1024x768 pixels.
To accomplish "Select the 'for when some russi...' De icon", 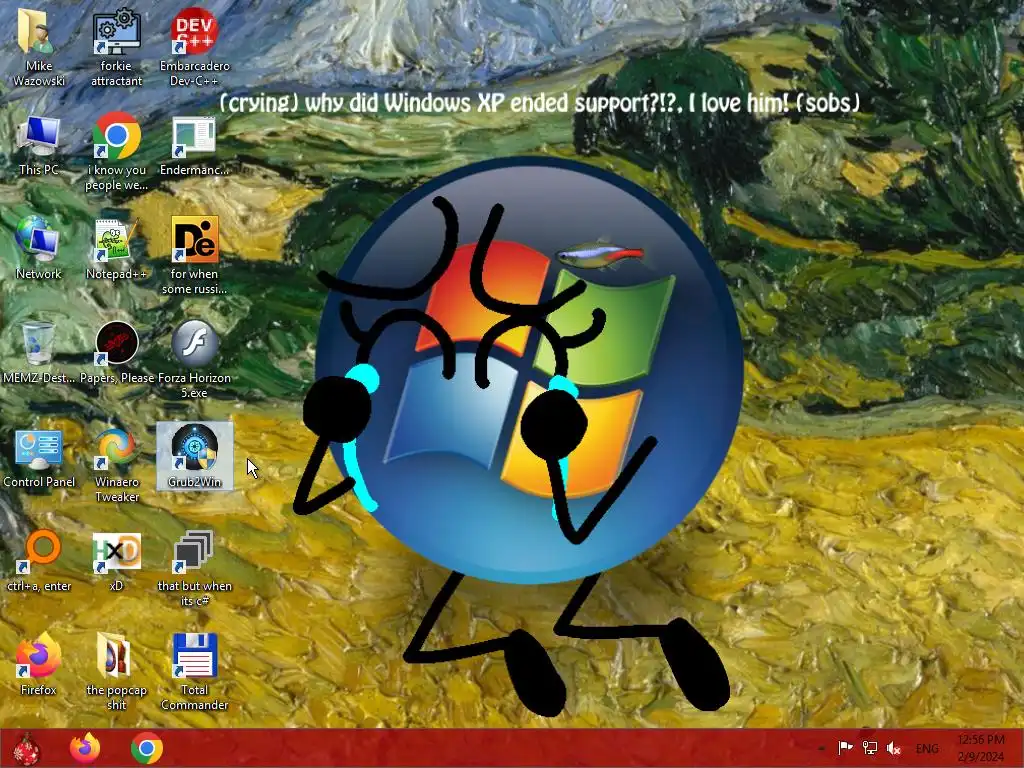I will (195, 256).
